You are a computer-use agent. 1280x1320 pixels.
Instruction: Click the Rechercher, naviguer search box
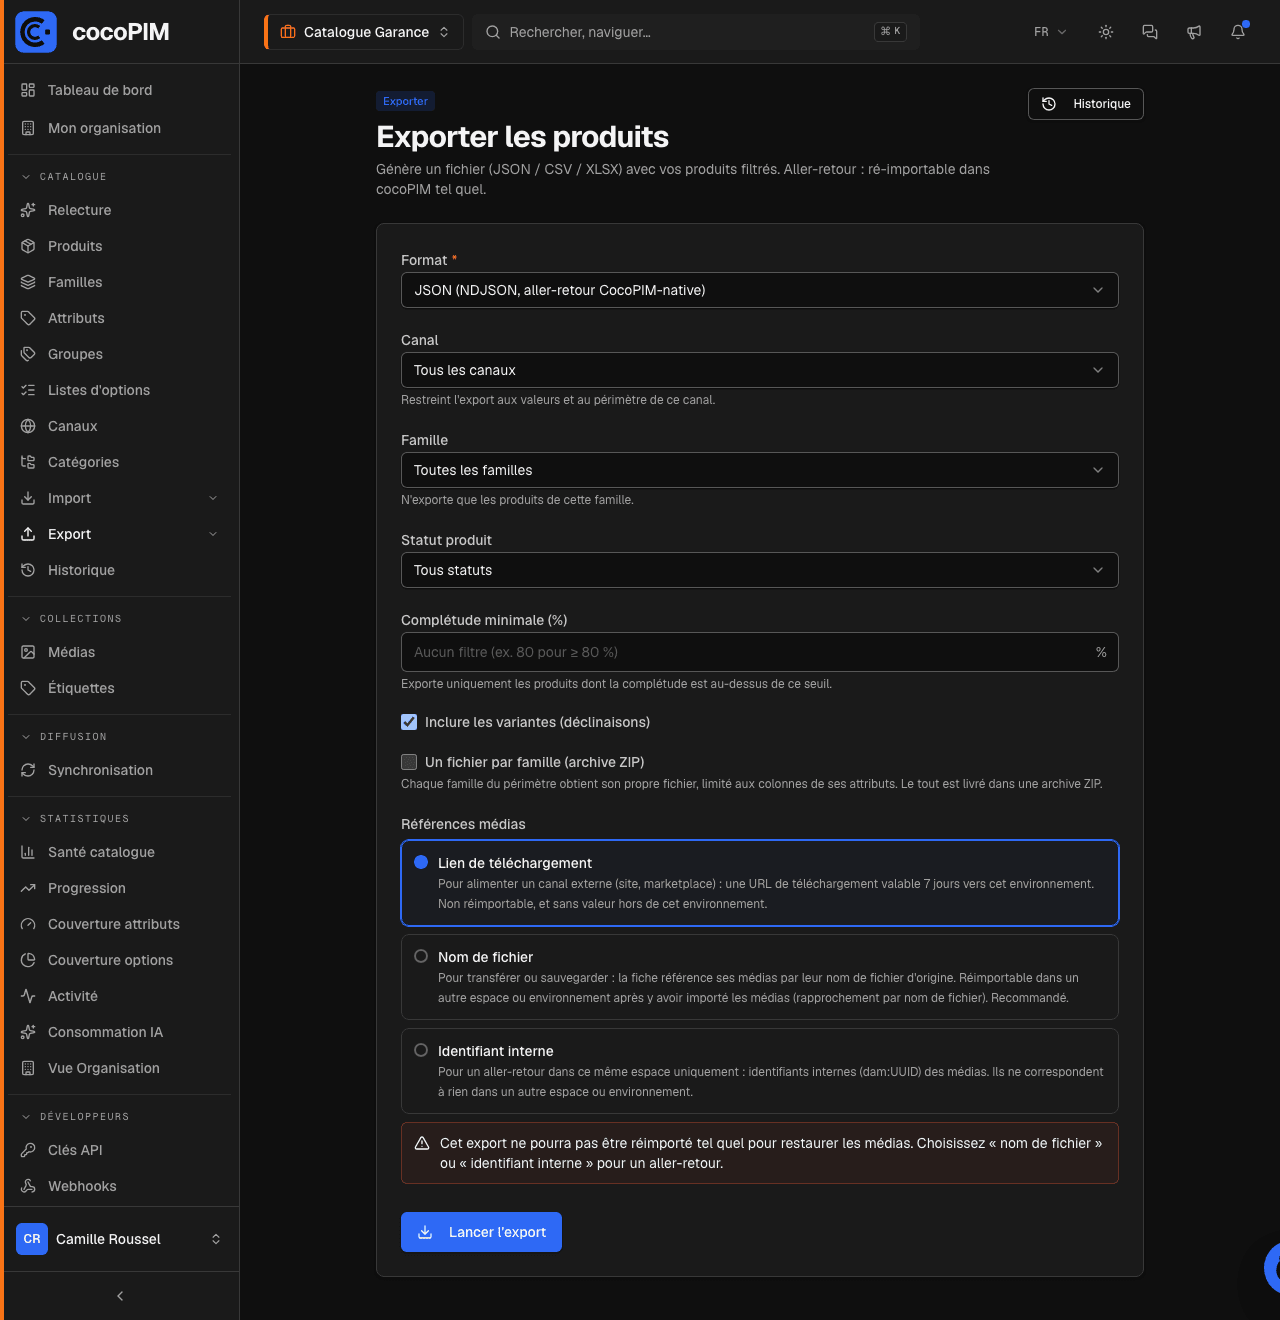point(696,32)
